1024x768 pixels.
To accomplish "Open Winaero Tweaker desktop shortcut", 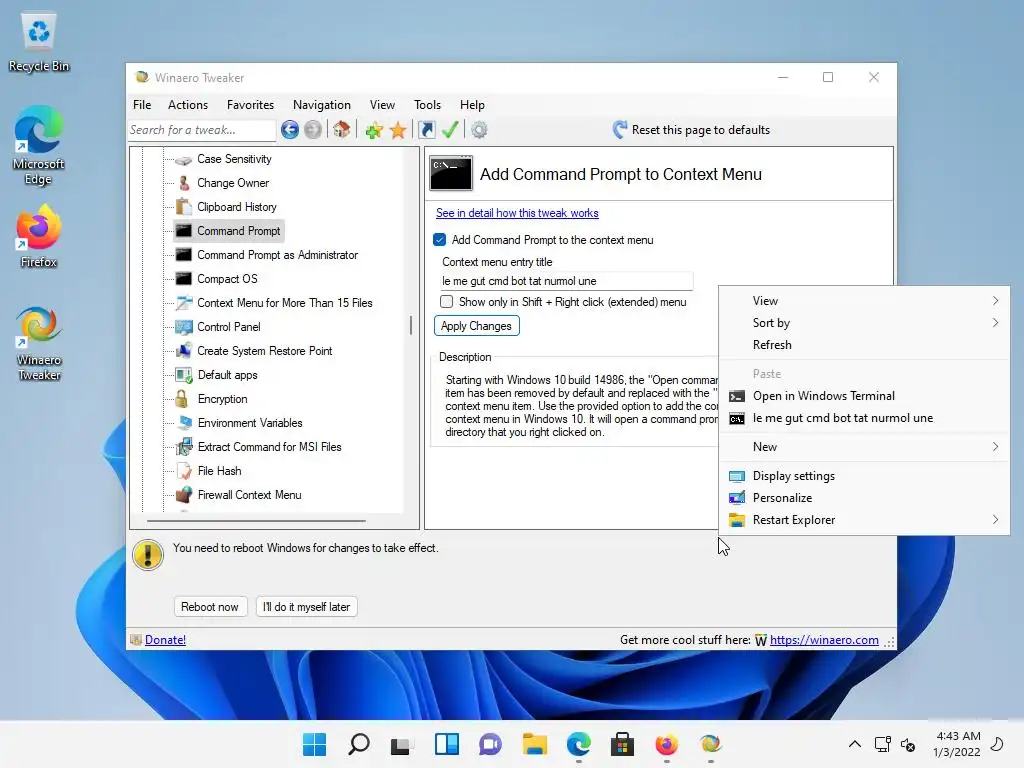I will coord(39,344).
